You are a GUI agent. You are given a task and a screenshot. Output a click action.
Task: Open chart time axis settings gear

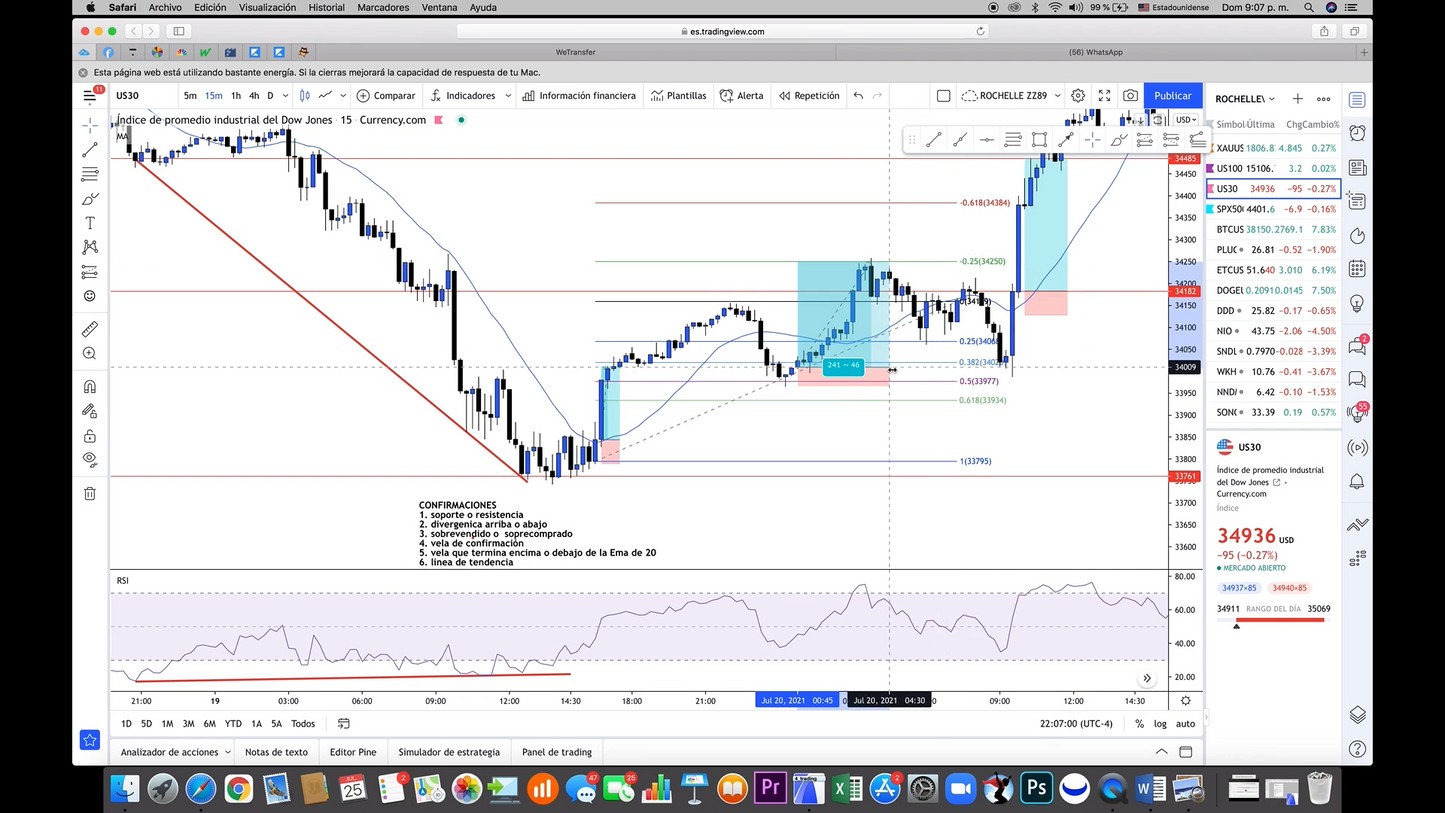(1186, 701)
